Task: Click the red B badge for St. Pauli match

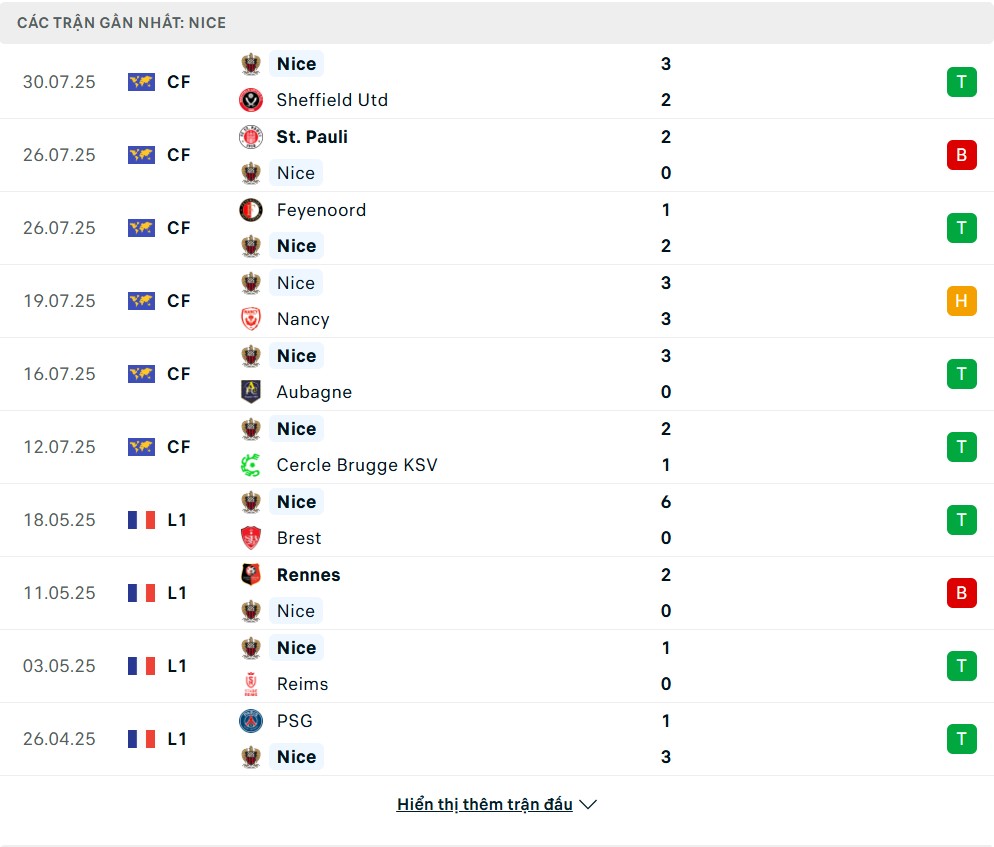Action: click(x=962, y=155)
